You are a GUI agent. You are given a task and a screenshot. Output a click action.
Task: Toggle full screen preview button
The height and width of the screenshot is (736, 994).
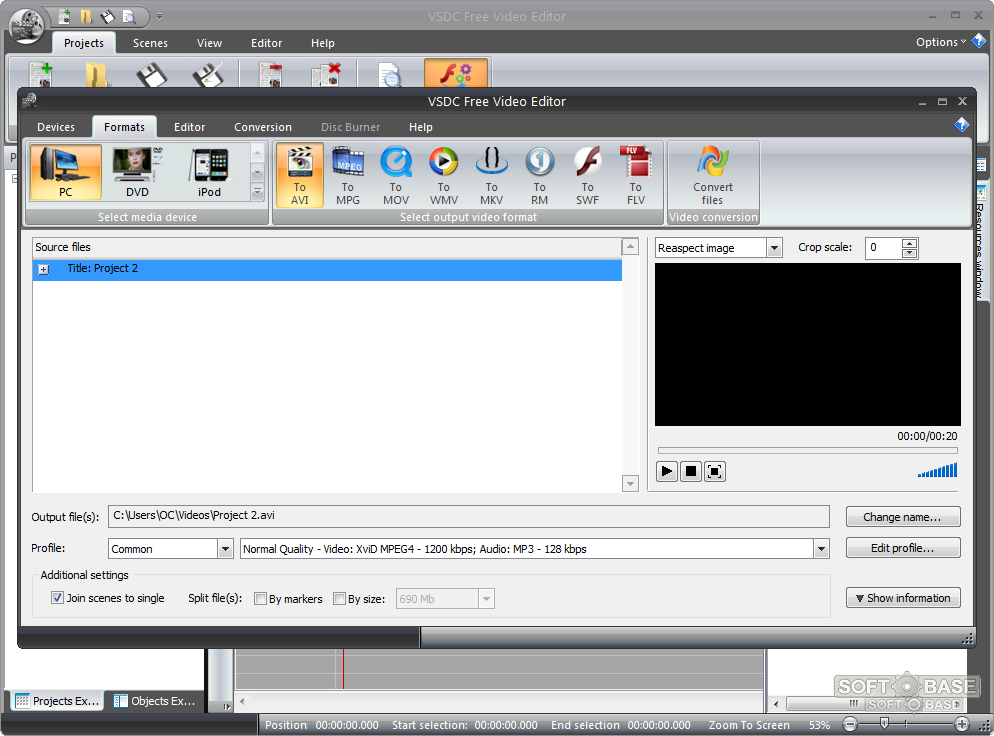pos(714,471)
